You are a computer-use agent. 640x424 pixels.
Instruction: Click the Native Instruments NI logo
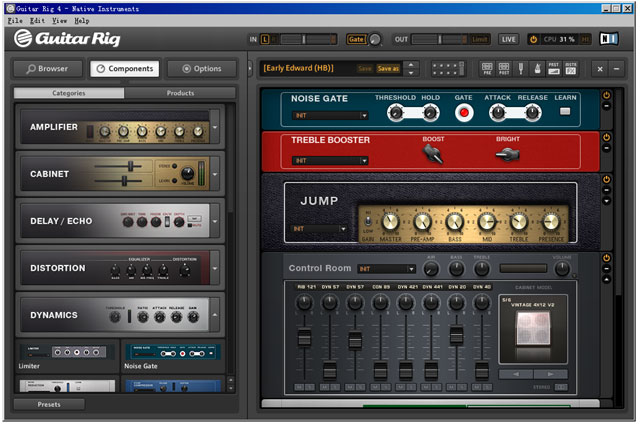click(609, 39)
